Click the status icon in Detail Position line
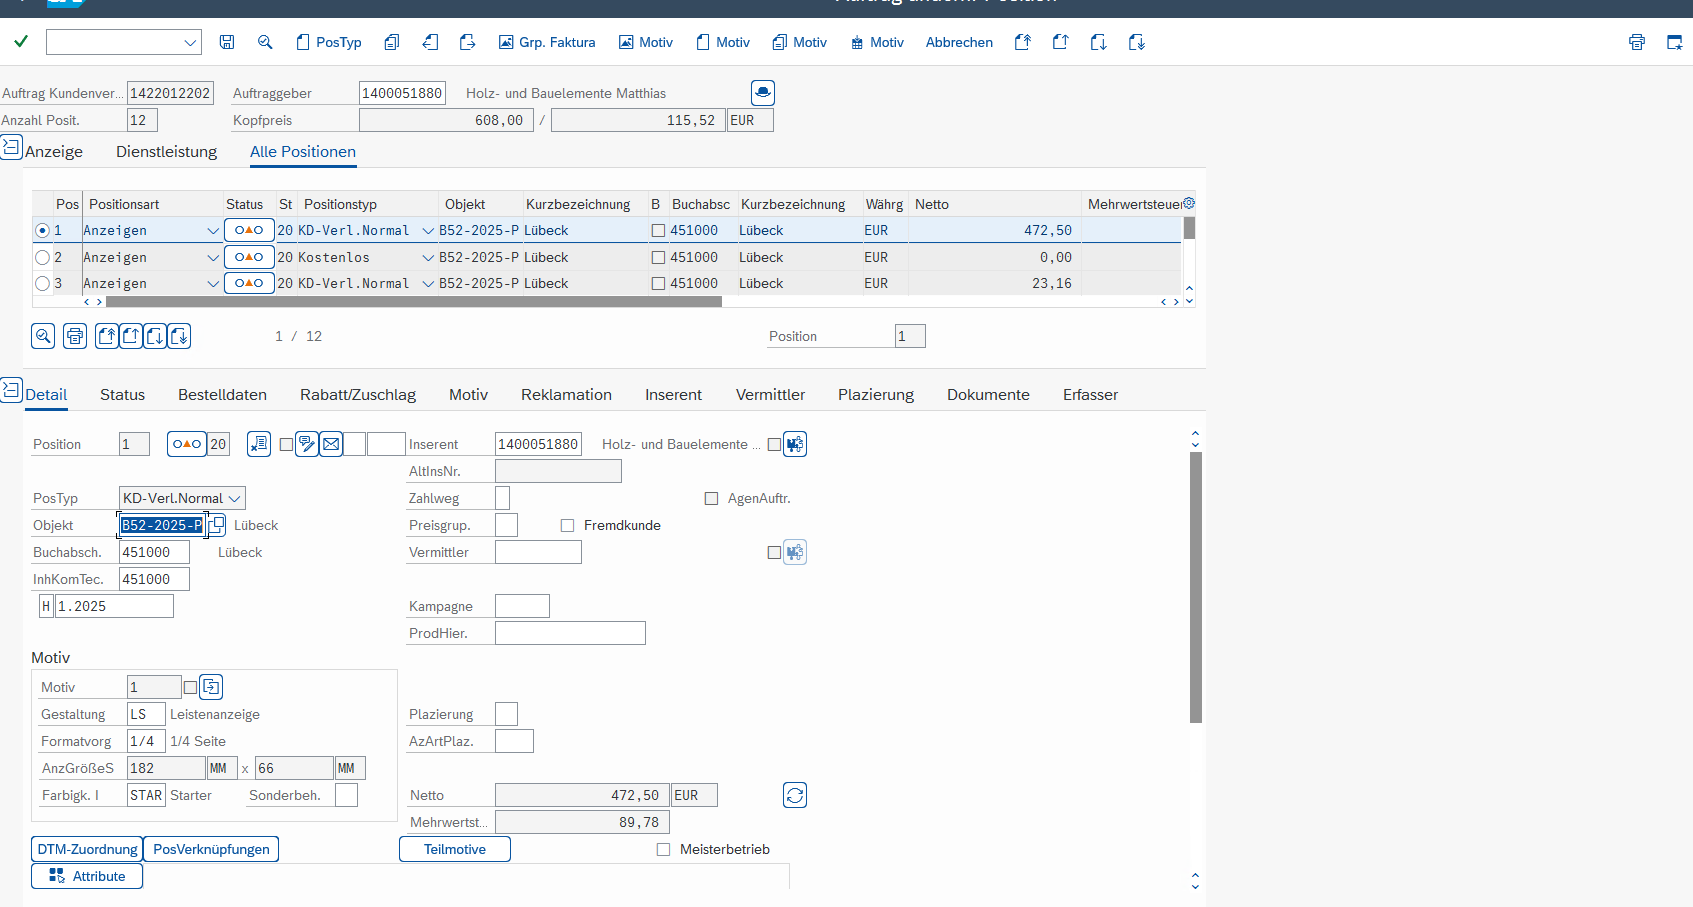Screen dimensions: 1693x907 [x=187, y=444]
